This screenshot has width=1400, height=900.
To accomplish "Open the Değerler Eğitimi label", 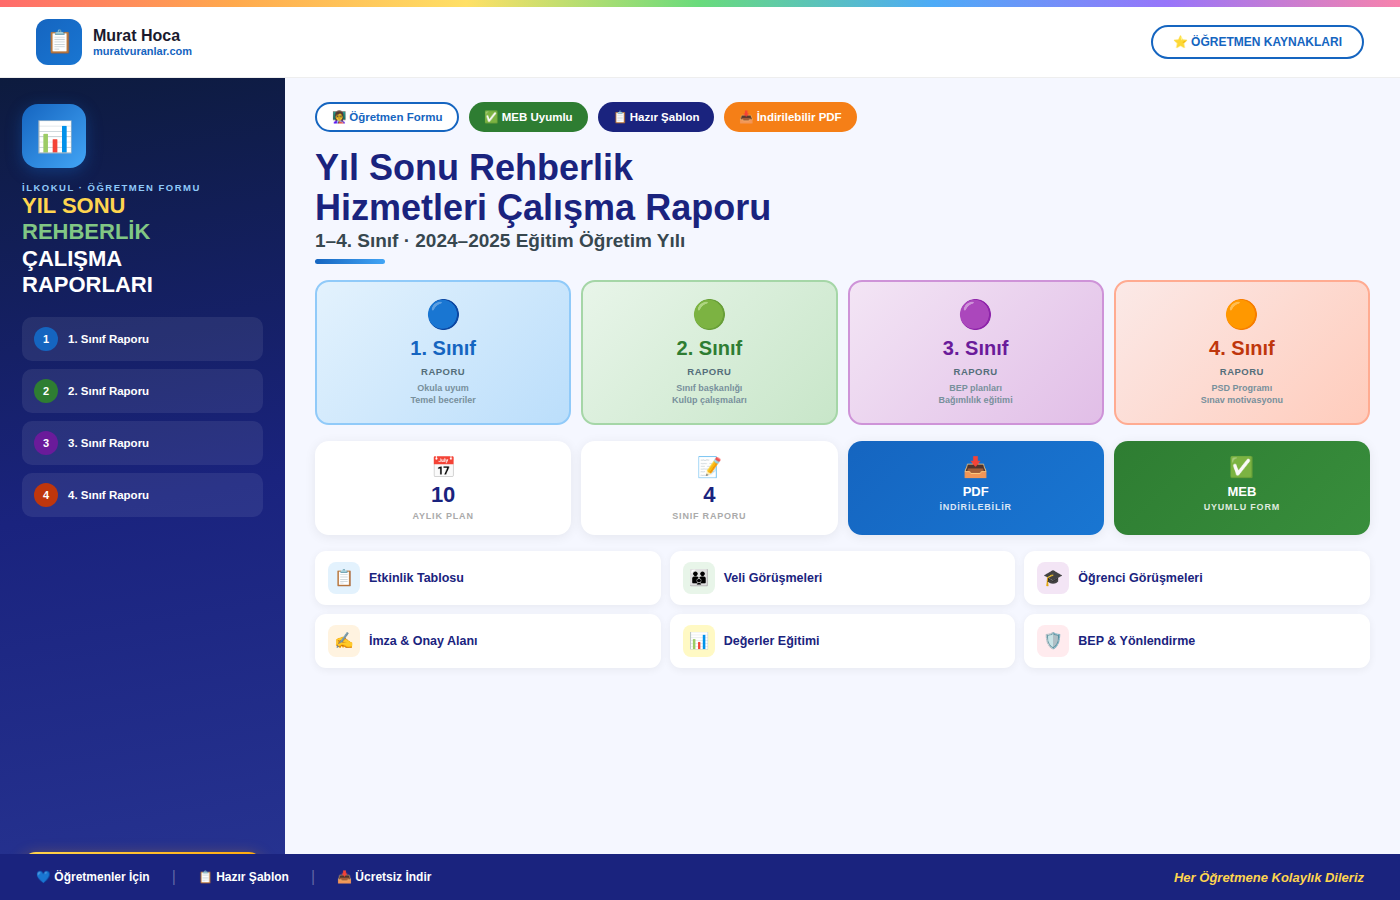I will tap(771, 641).
